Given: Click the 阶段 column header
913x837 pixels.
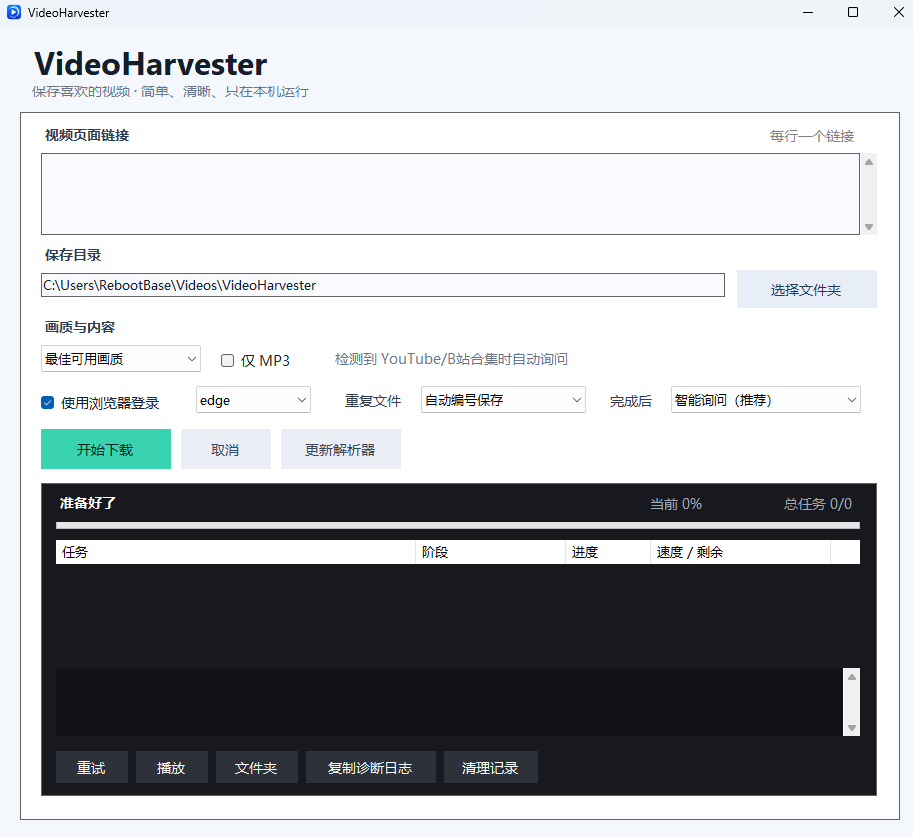Looking at the screenshot, I should 490,552.
